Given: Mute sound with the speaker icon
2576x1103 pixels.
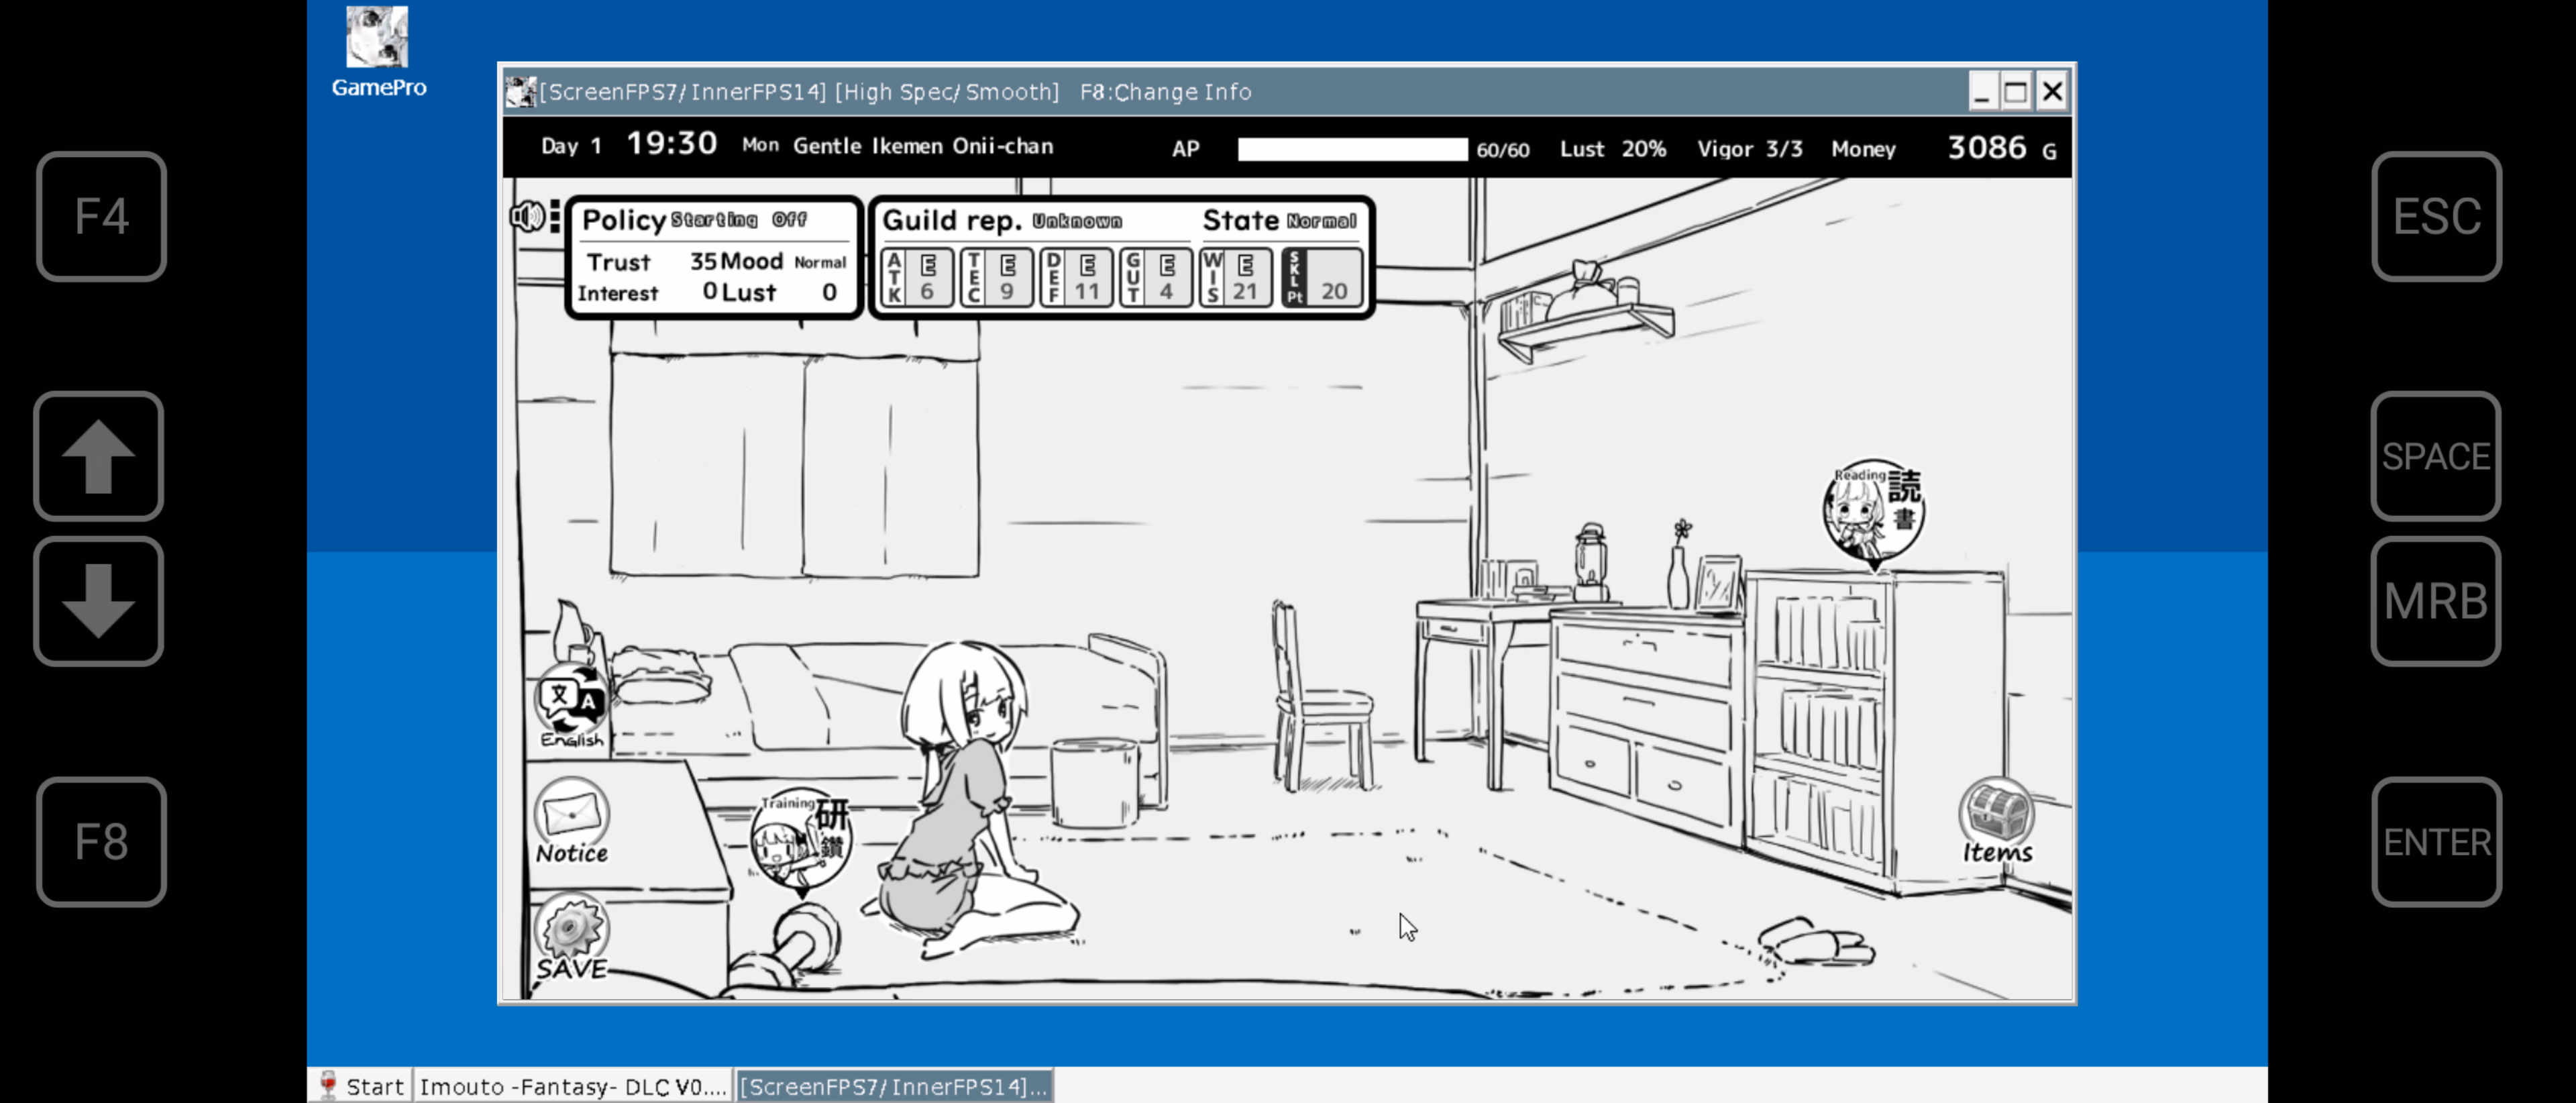Looking at the screenshot, I should click(x=527, y=216).
